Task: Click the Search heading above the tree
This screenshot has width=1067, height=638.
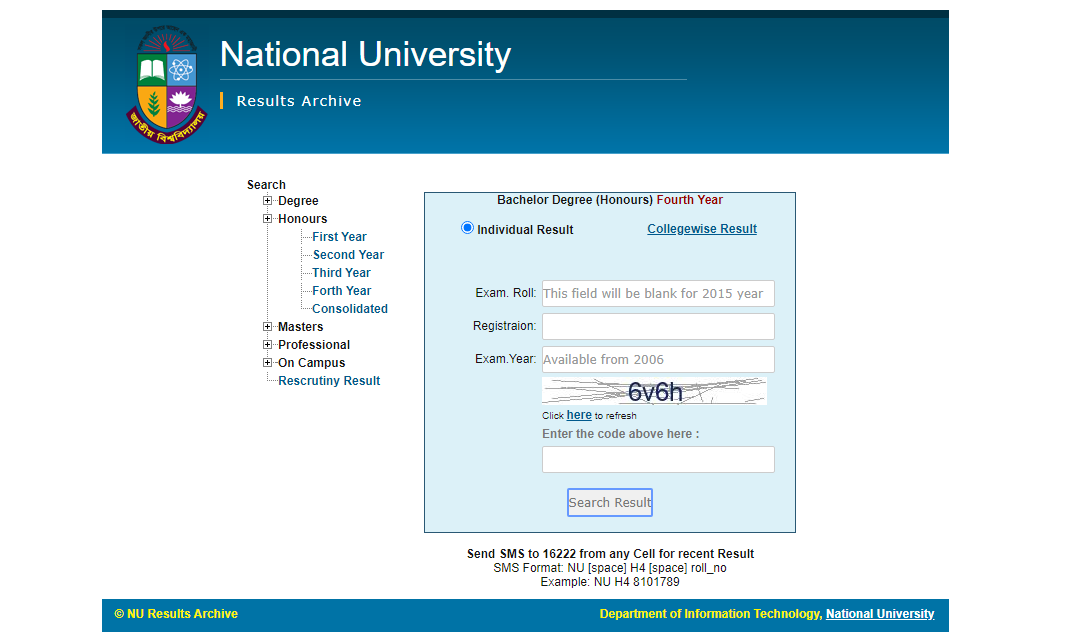Action: pos(266,185)
